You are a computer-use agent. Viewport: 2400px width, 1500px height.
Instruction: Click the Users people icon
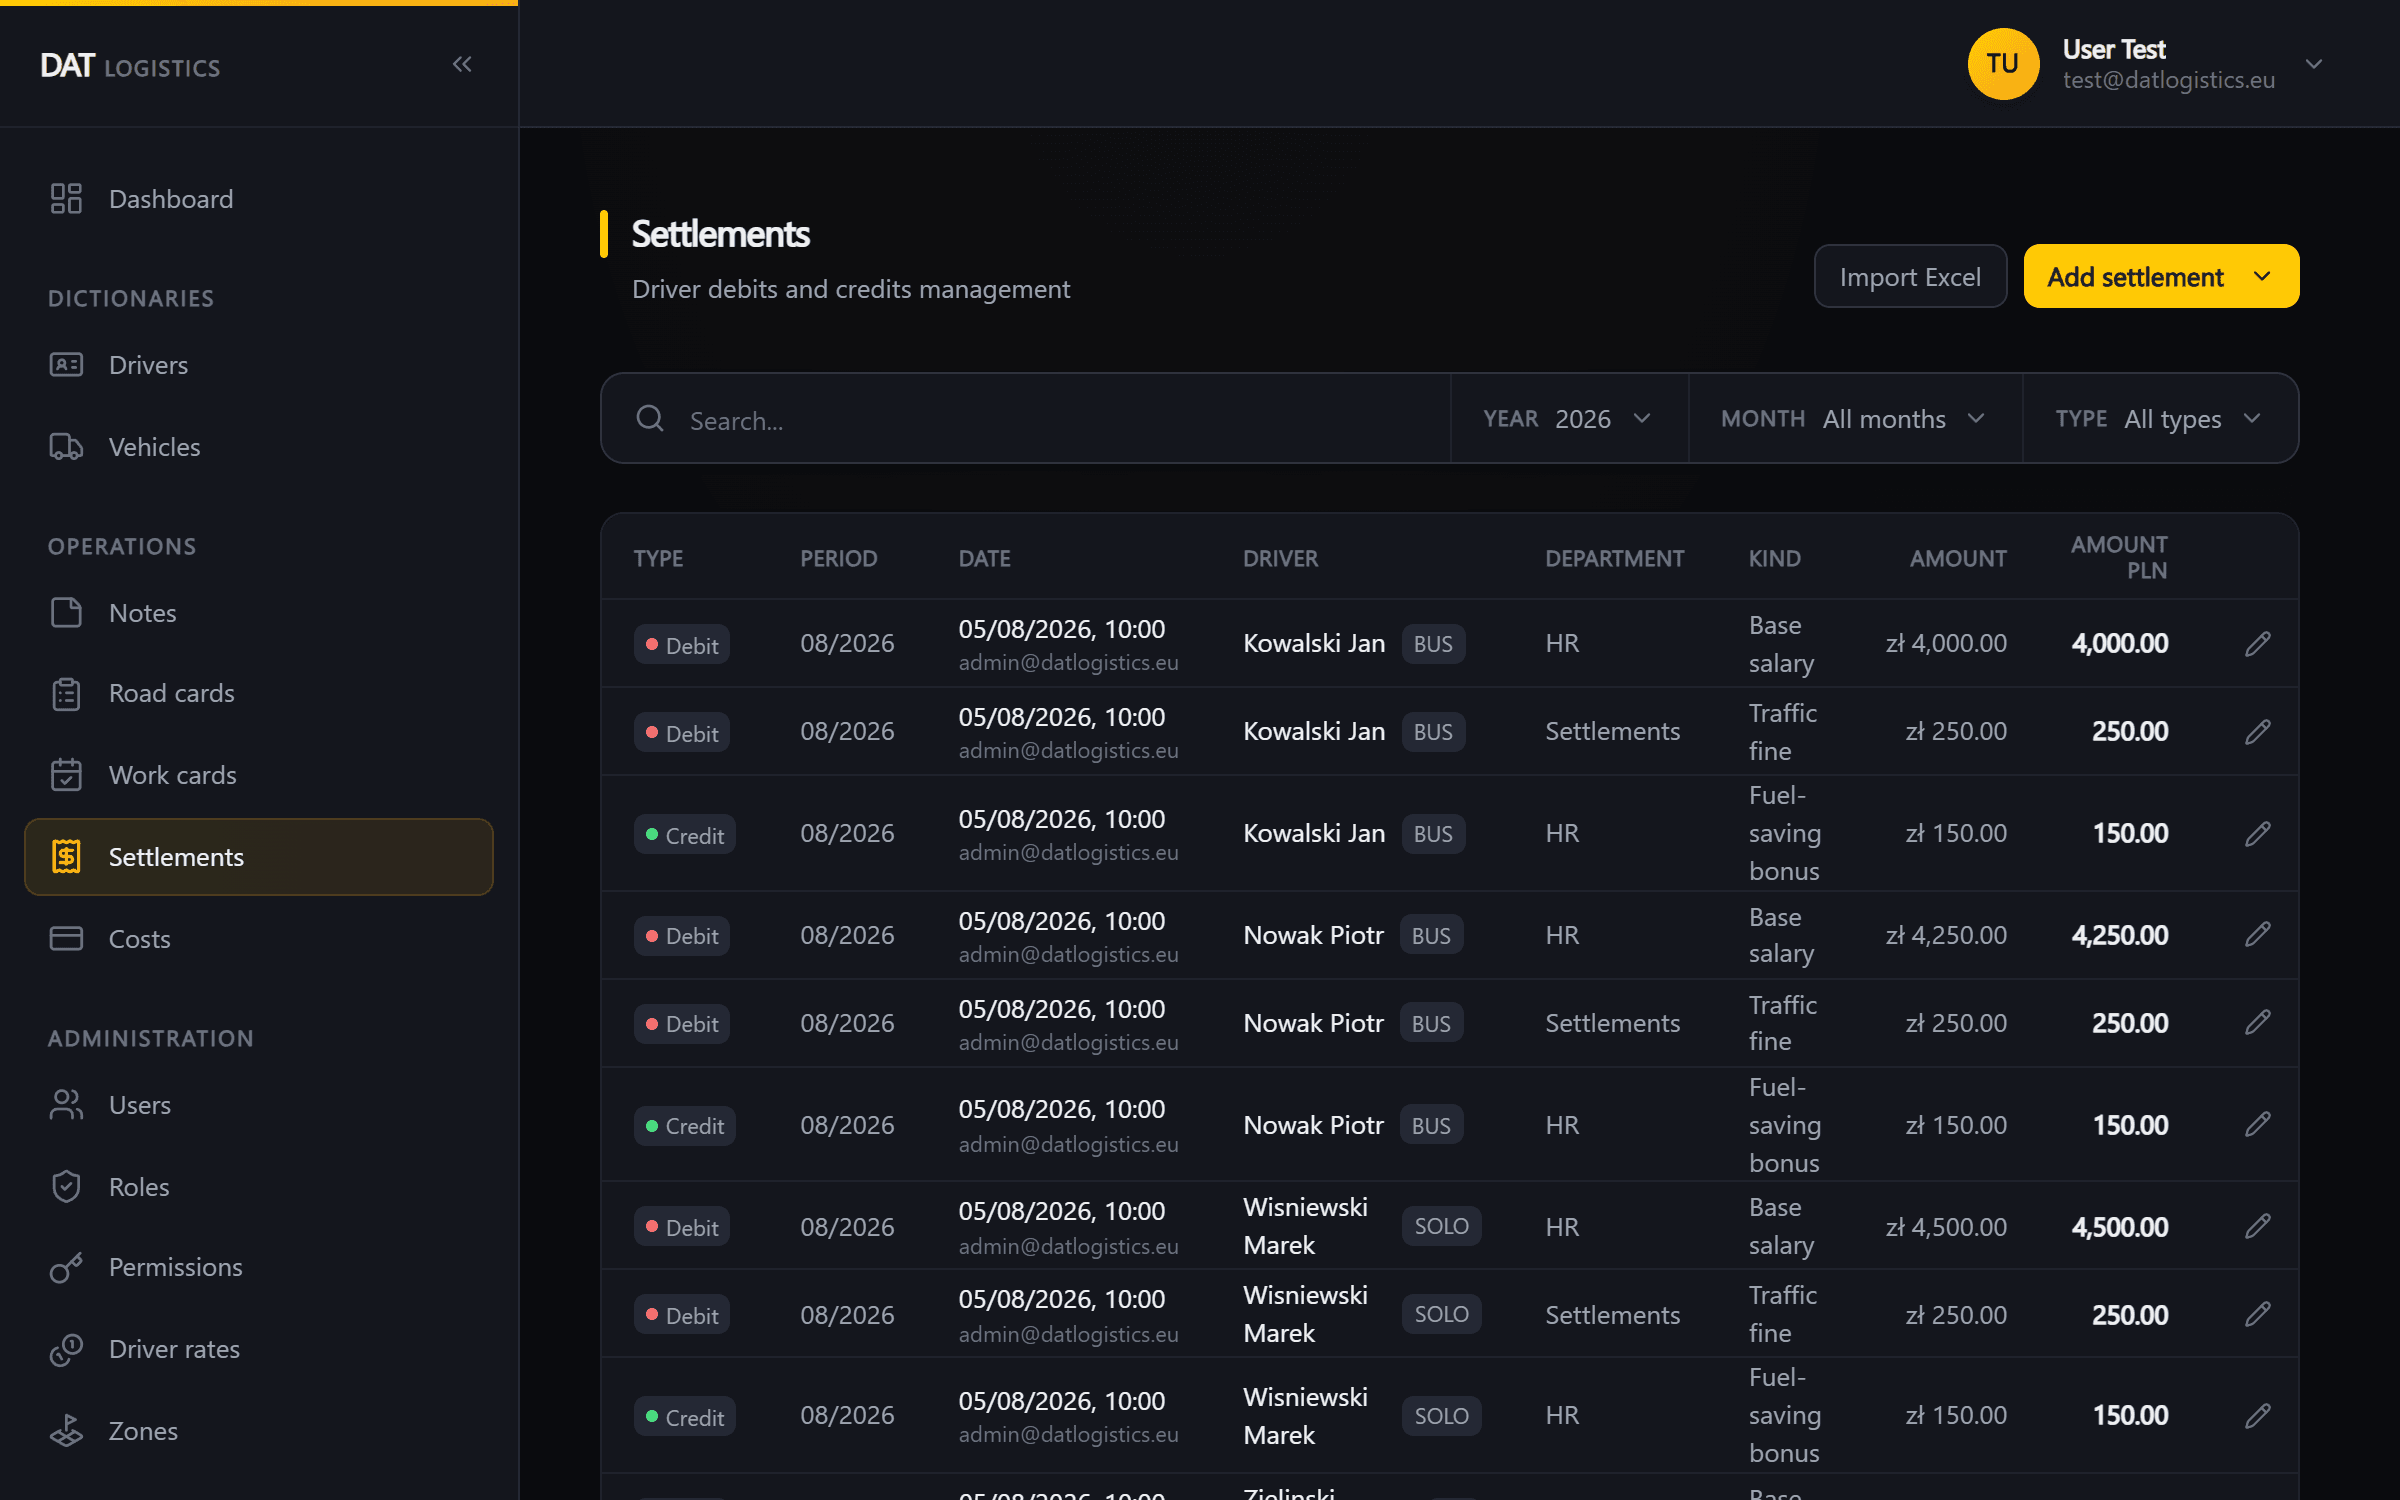(66, 1105)
